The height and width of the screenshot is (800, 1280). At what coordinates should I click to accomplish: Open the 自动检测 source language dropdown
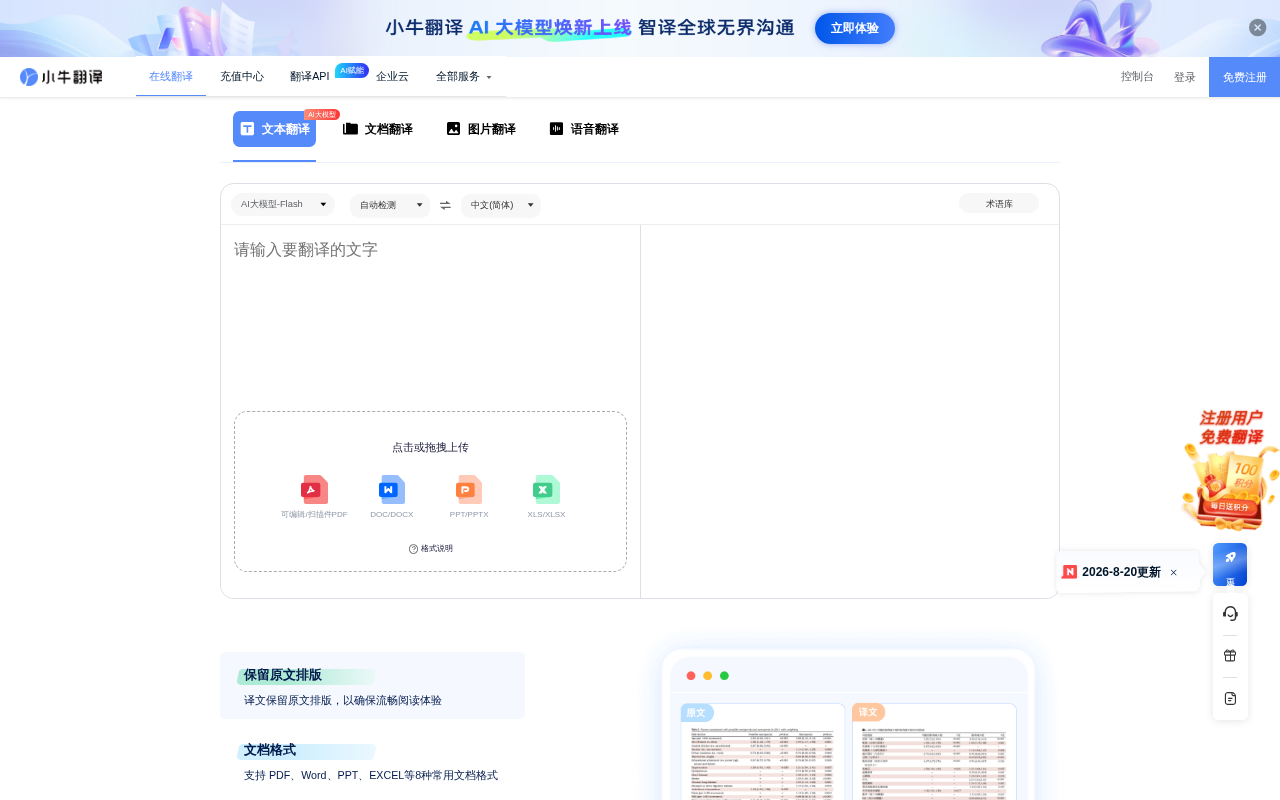[x=390, y=205]
